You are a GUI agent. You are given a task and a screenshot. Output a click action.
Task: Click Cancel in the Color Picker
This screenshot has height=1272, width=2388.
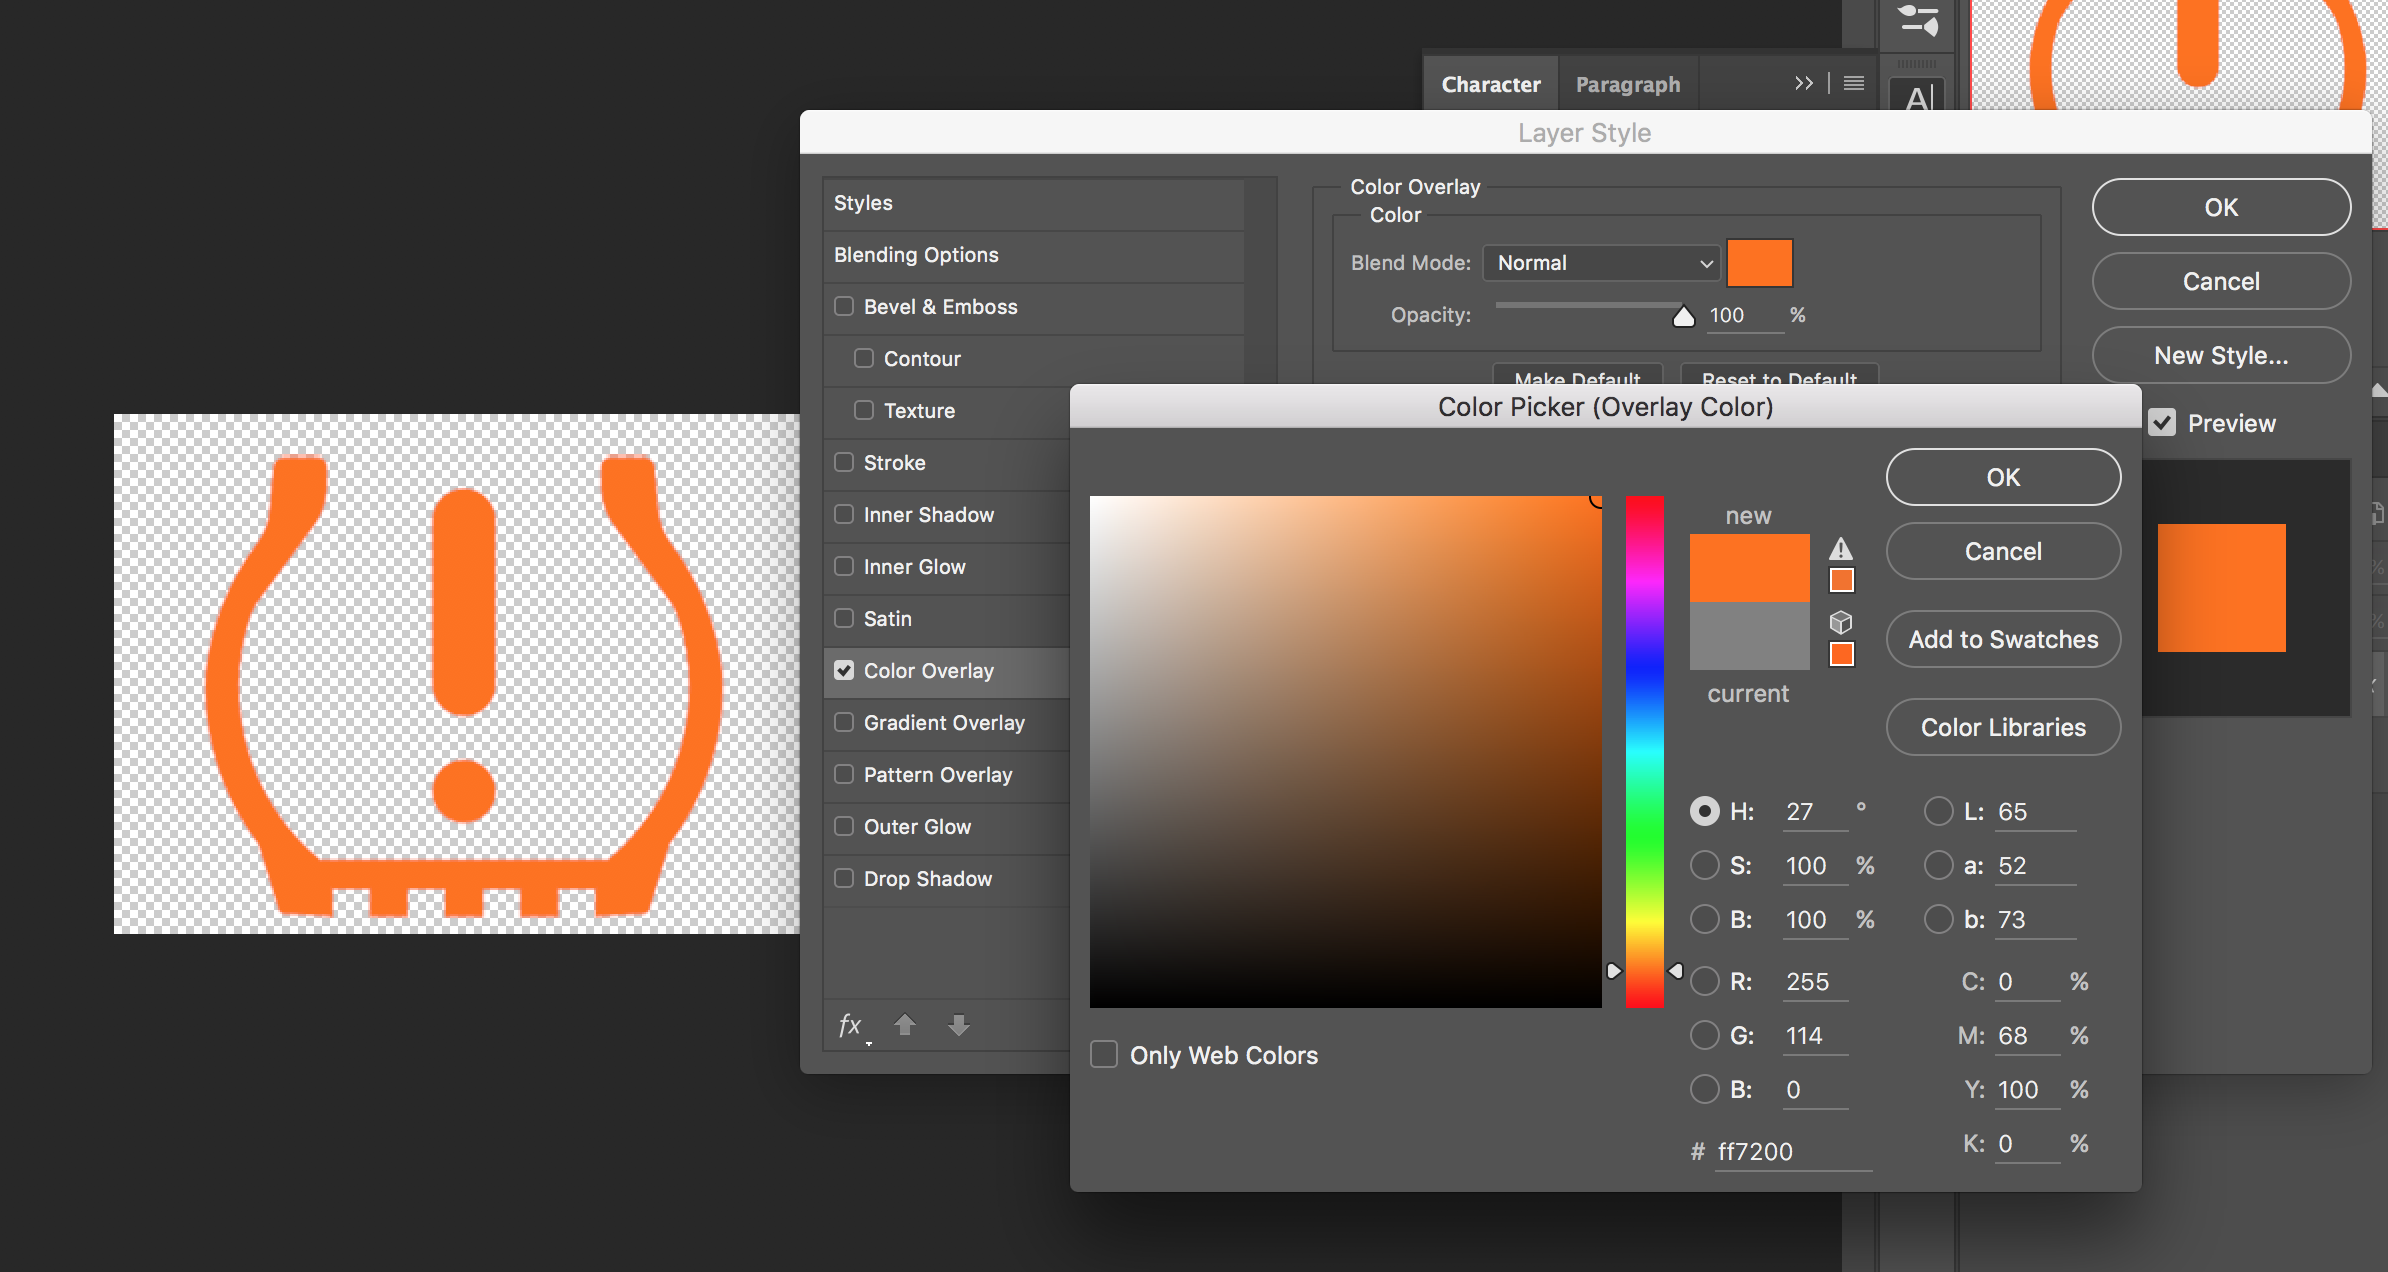pos(2003,551)
